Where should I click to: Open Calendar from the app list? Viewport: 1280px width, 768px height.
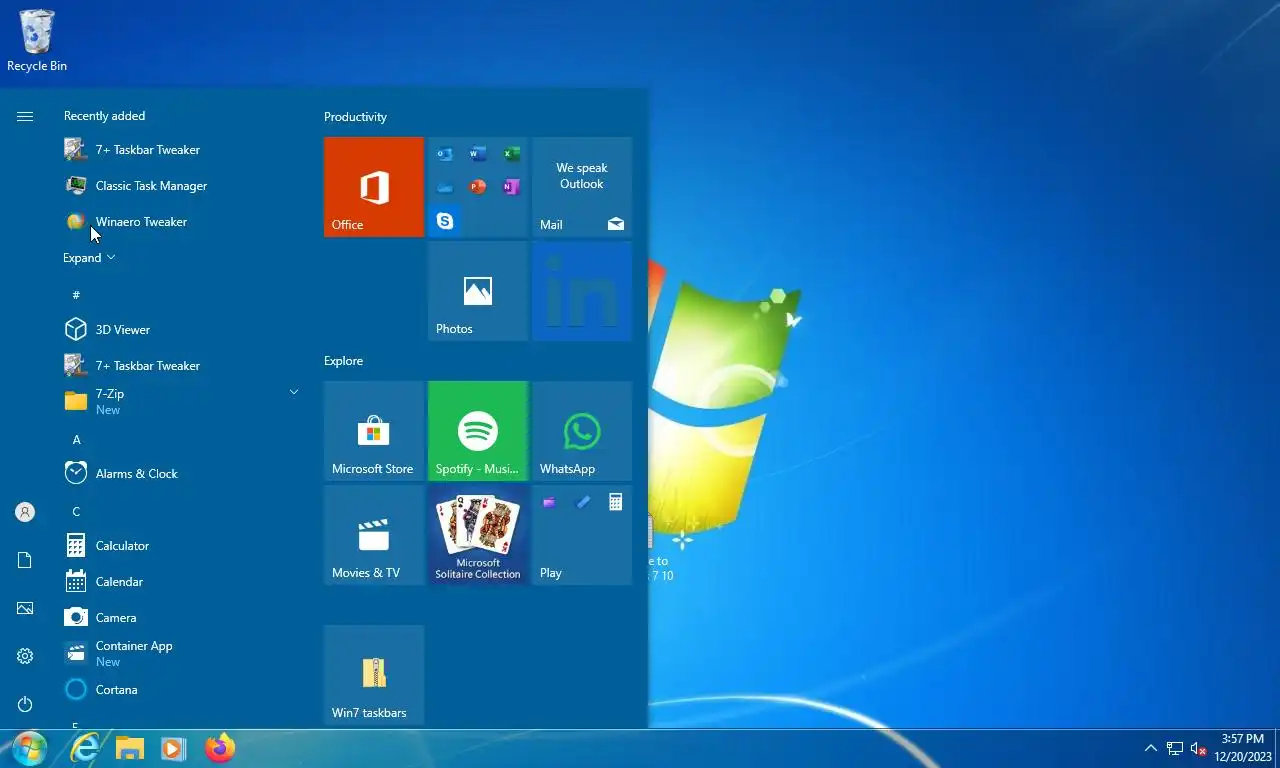click(x=182, y=582)
